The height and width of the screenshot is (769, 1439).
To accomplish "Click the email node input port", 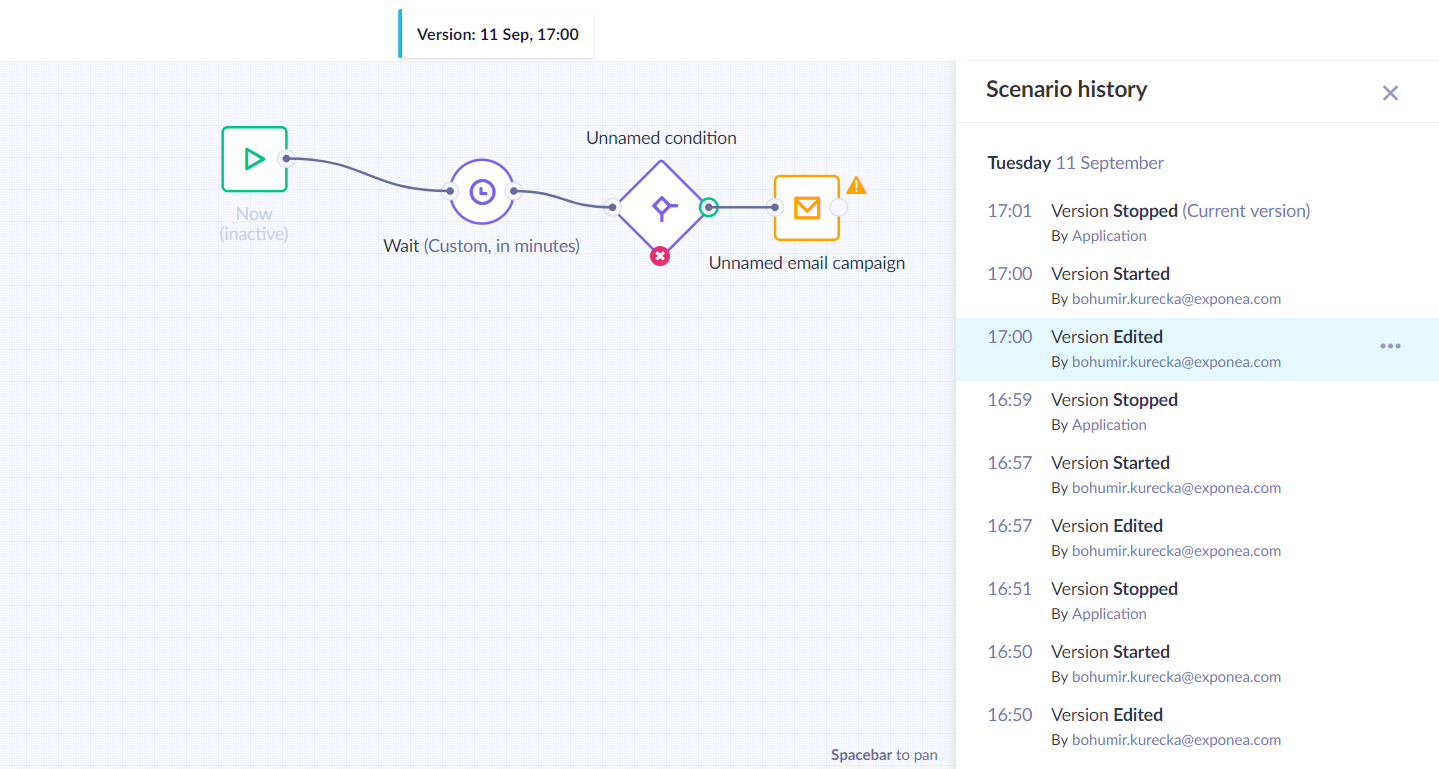I will (774, 207).
